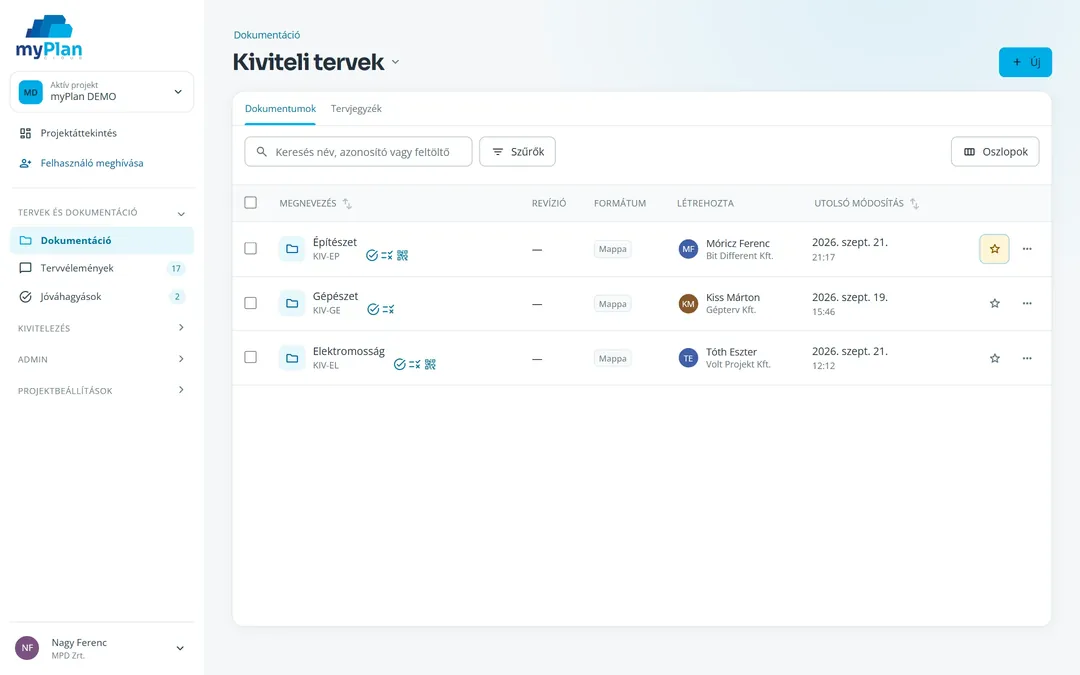Switch to the Dokumentumok tab
This screenshot has height=675, width=1080.
pos(280,109)
